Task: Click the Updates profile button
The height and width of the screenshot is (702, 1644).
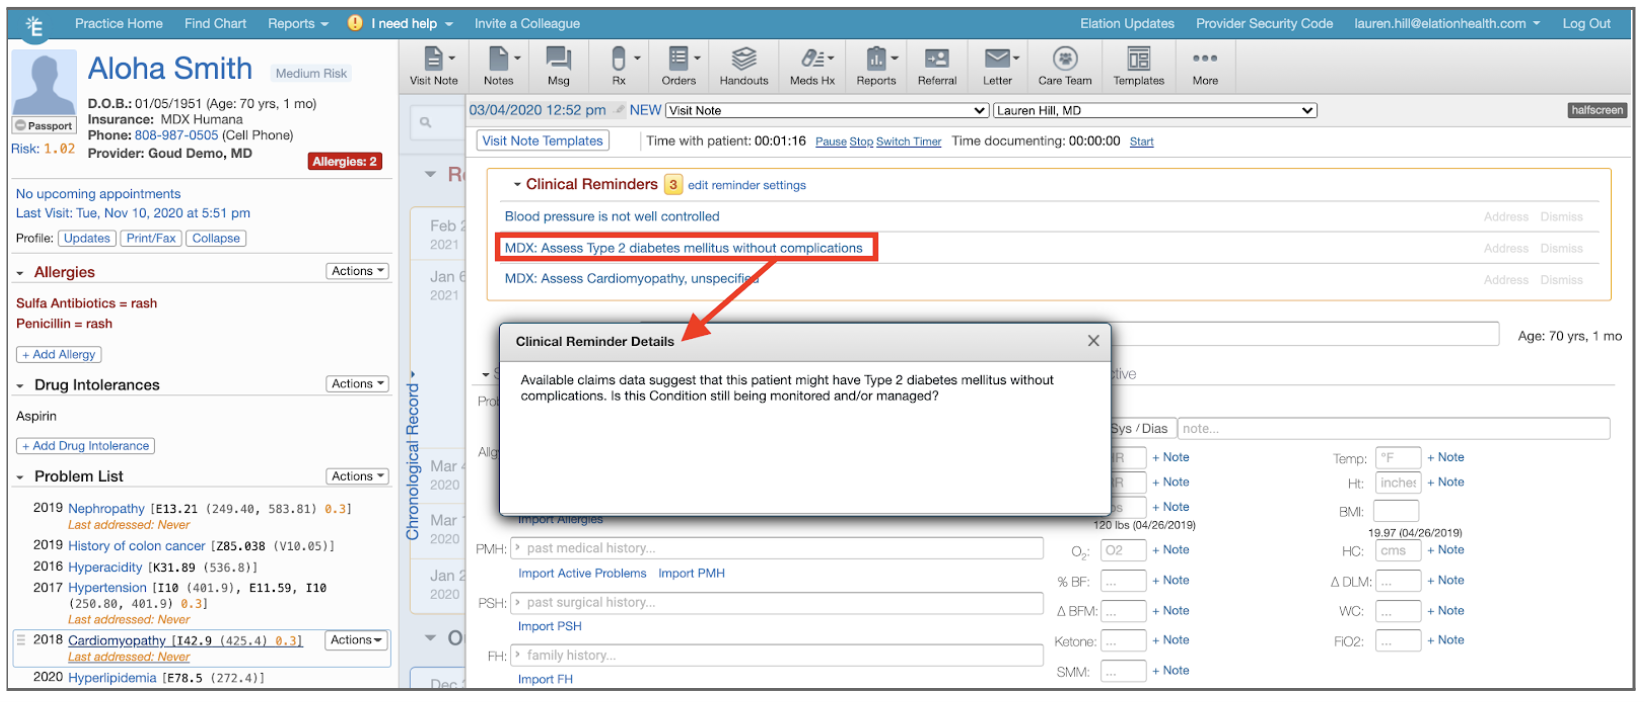Action: [87, 238]
